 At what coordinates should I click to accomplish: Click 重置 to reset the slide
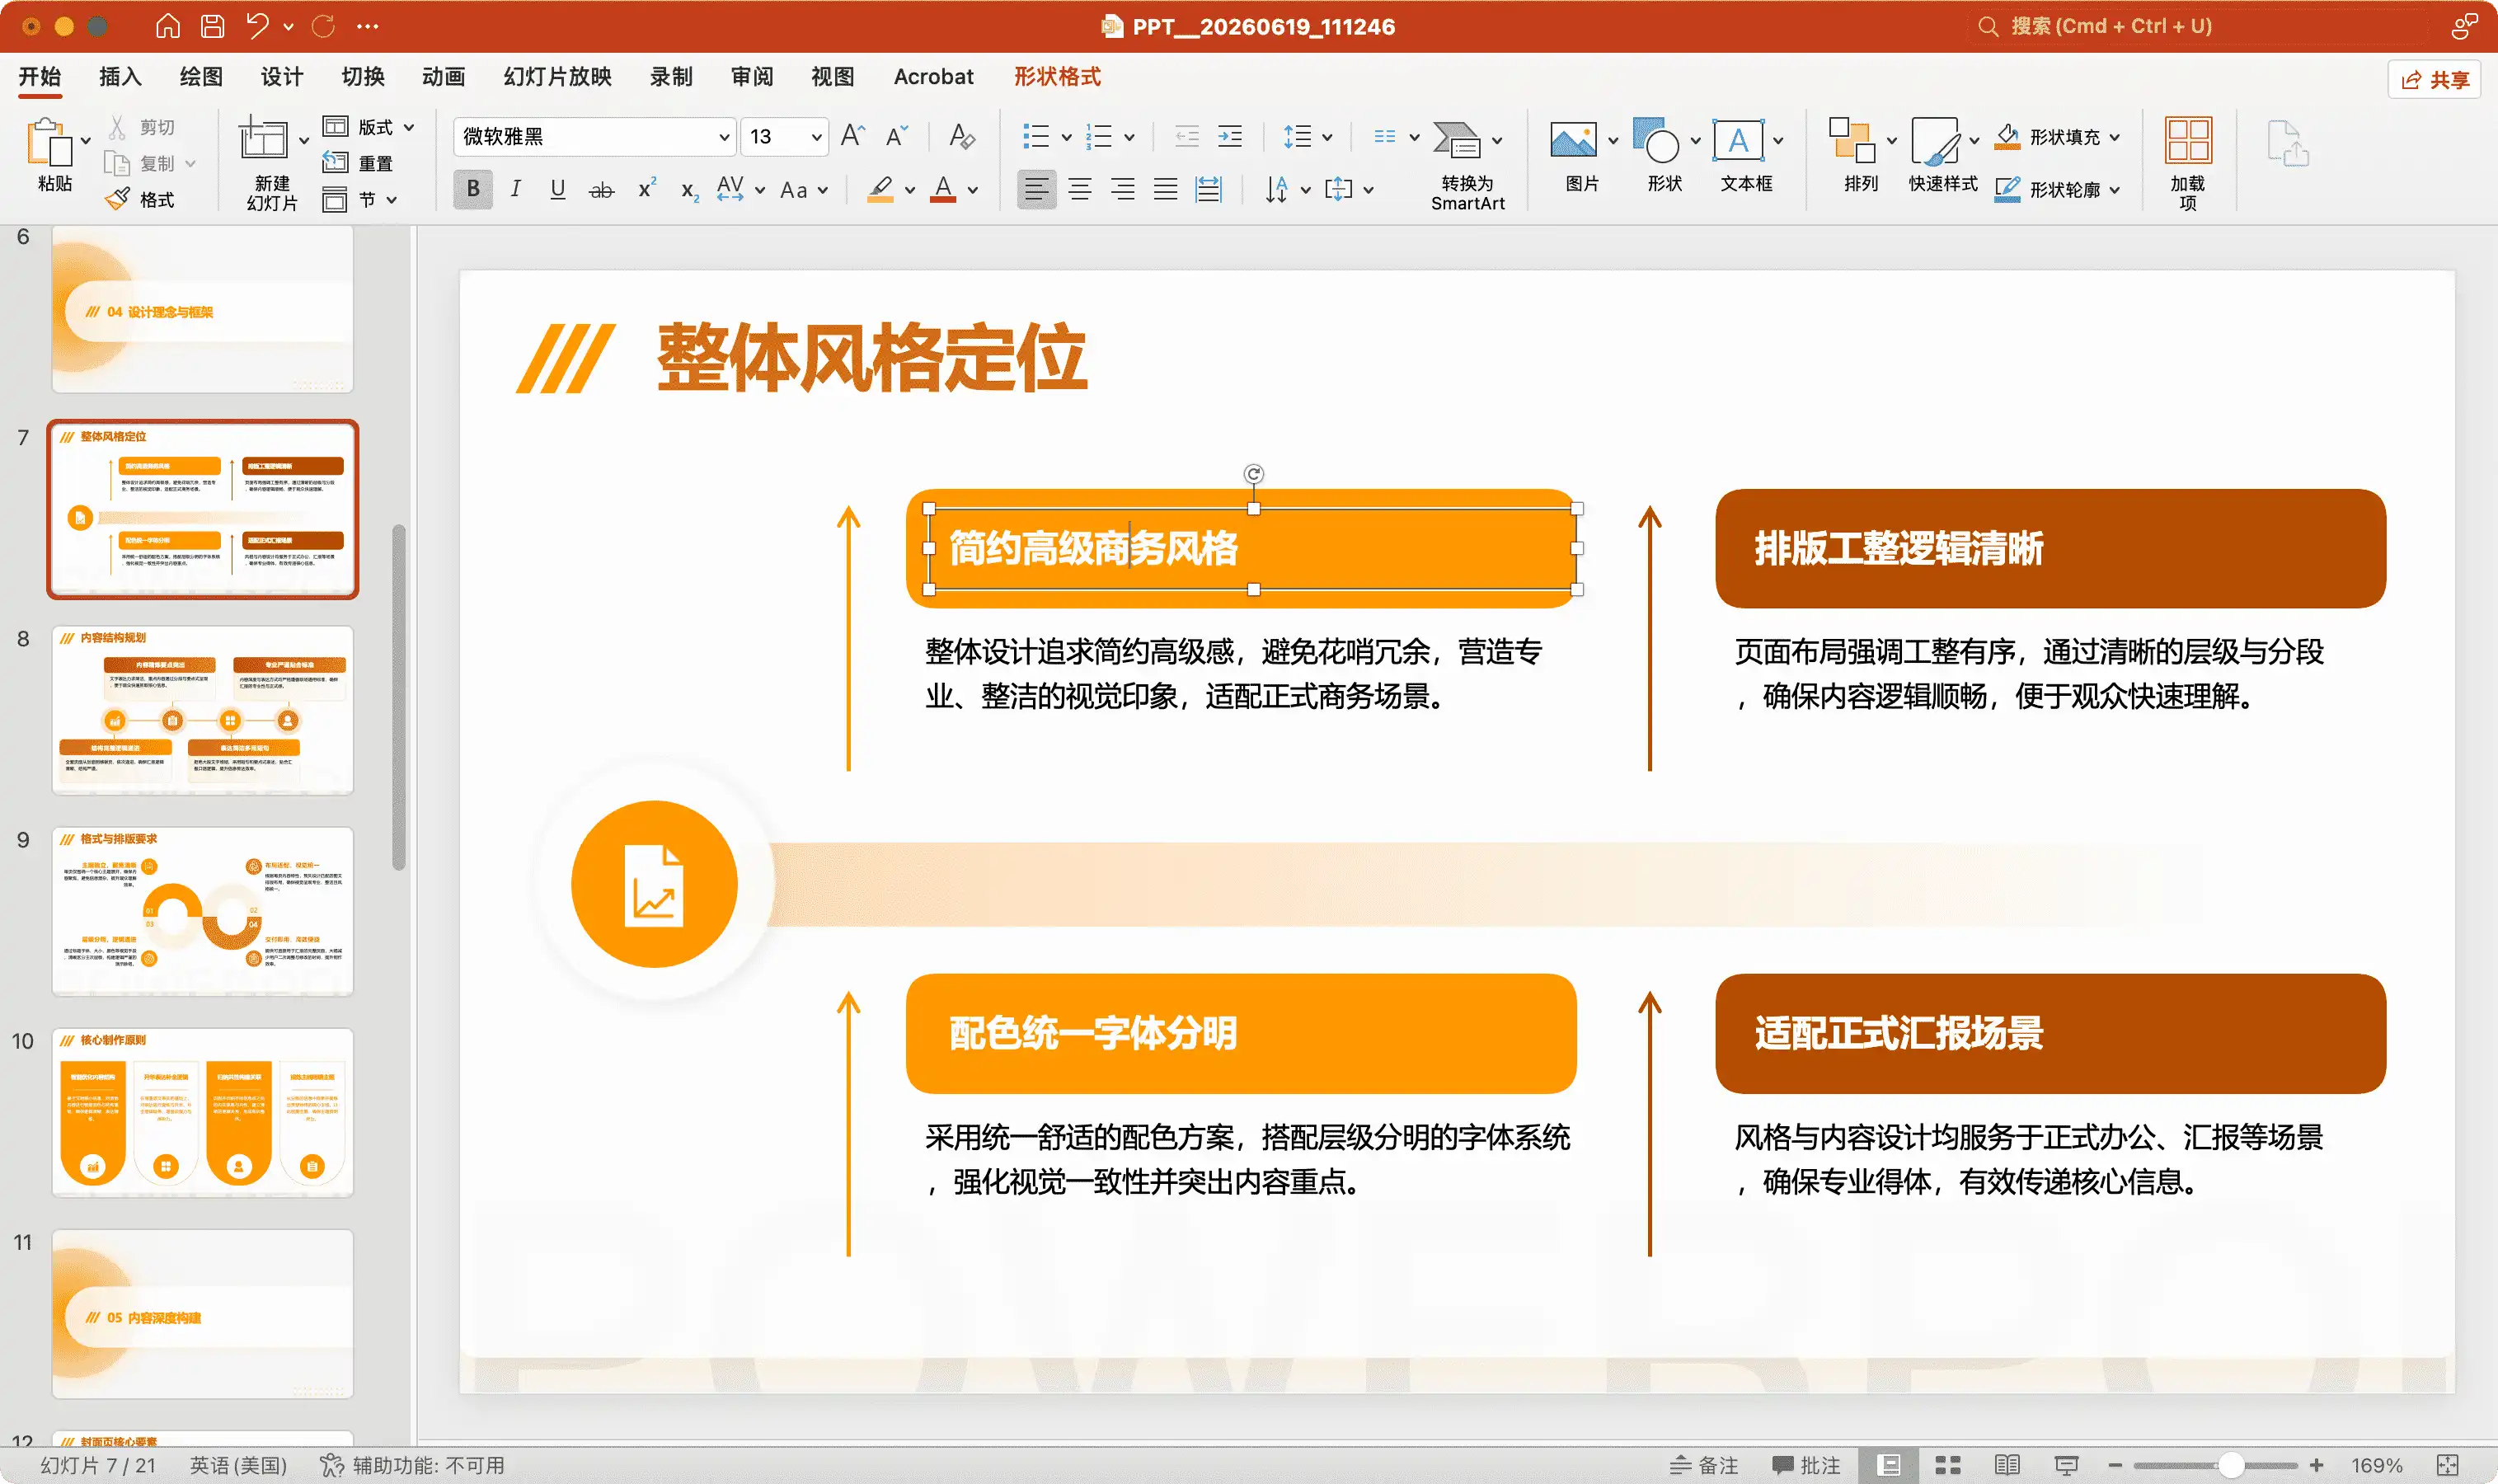(x=358, y=163)
